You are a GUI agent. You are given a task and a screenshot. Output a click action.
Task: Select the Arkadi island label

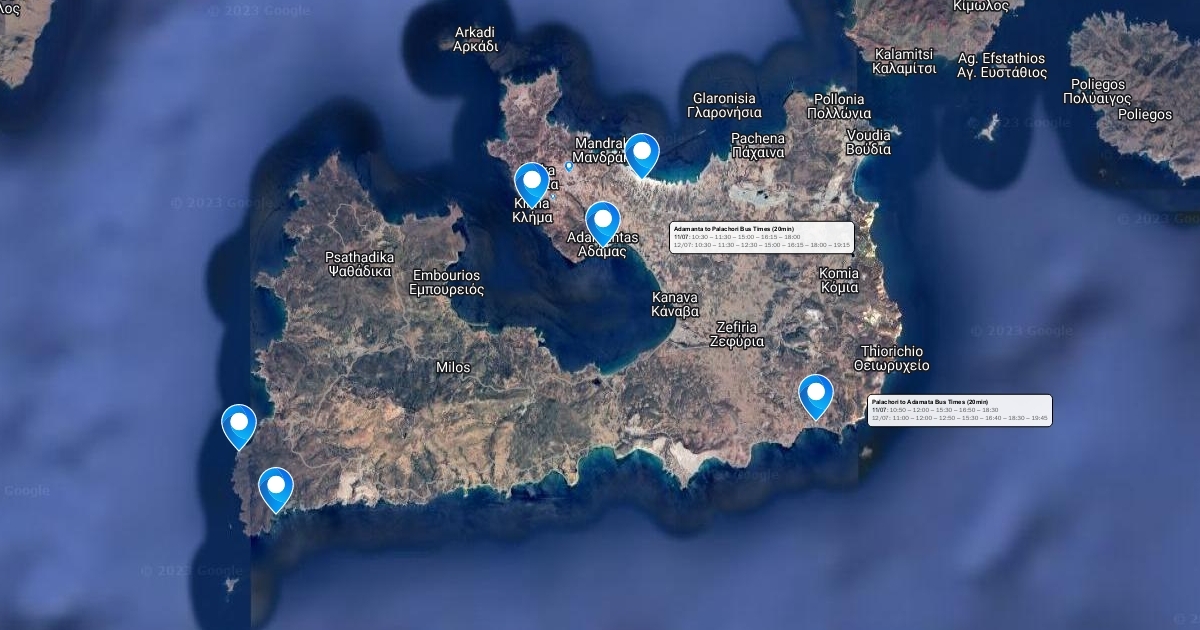(475, 39)
